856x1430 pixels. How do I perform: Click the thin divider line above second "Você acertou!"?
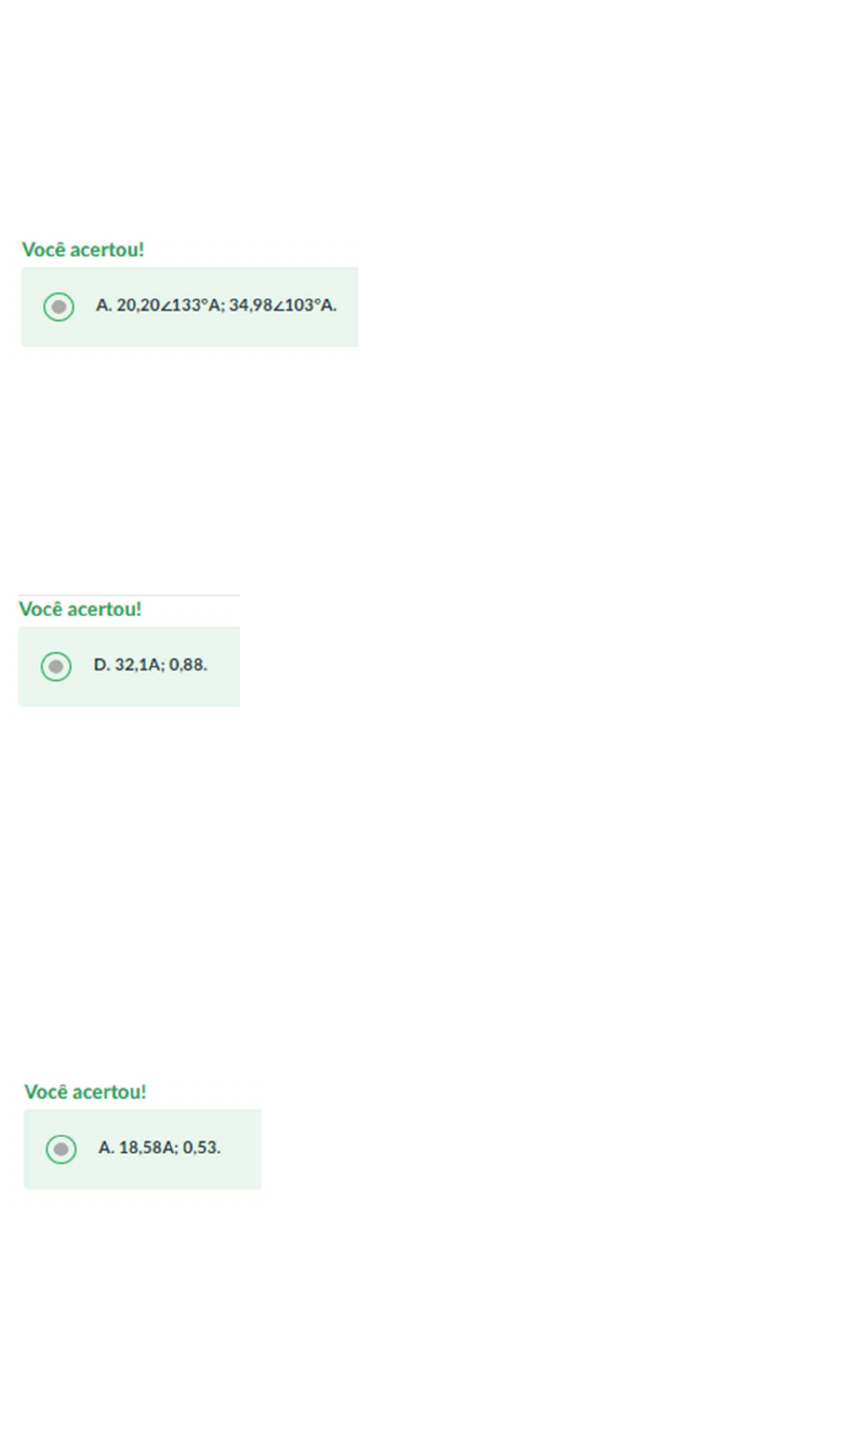pos(129,595)
